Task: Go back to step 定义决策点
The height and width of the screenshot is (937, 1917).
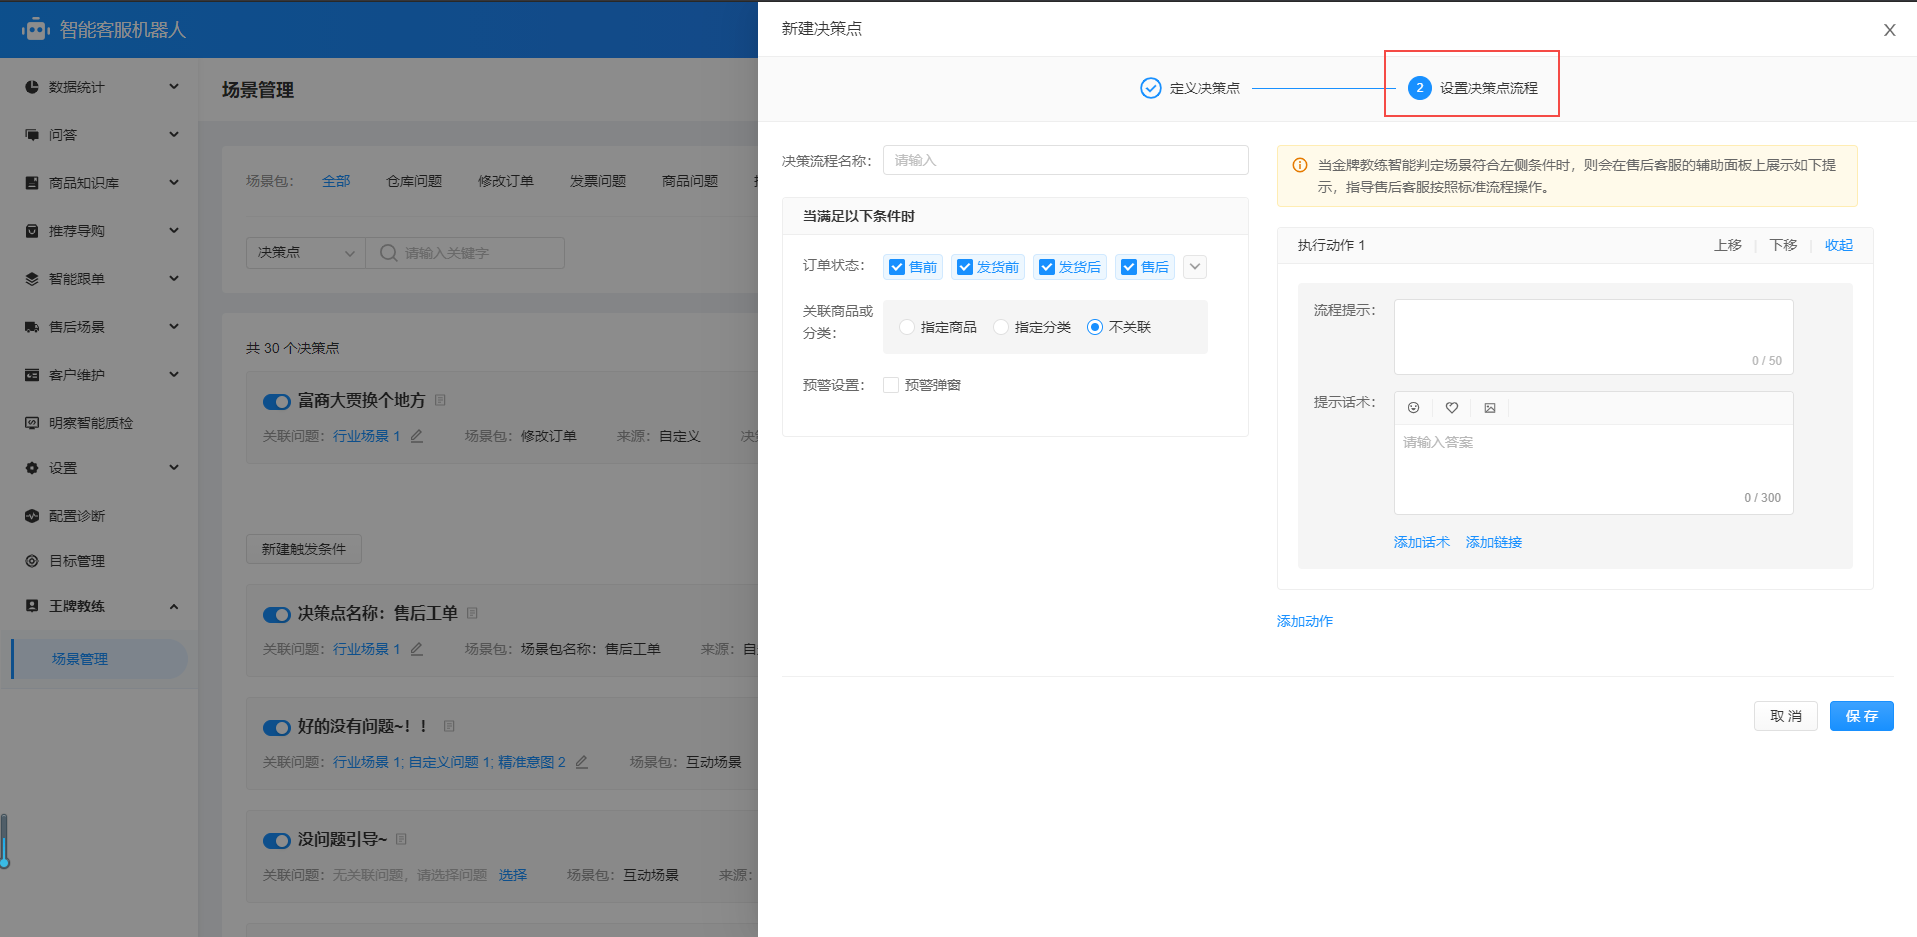Action: click(x=1190, y=88)
